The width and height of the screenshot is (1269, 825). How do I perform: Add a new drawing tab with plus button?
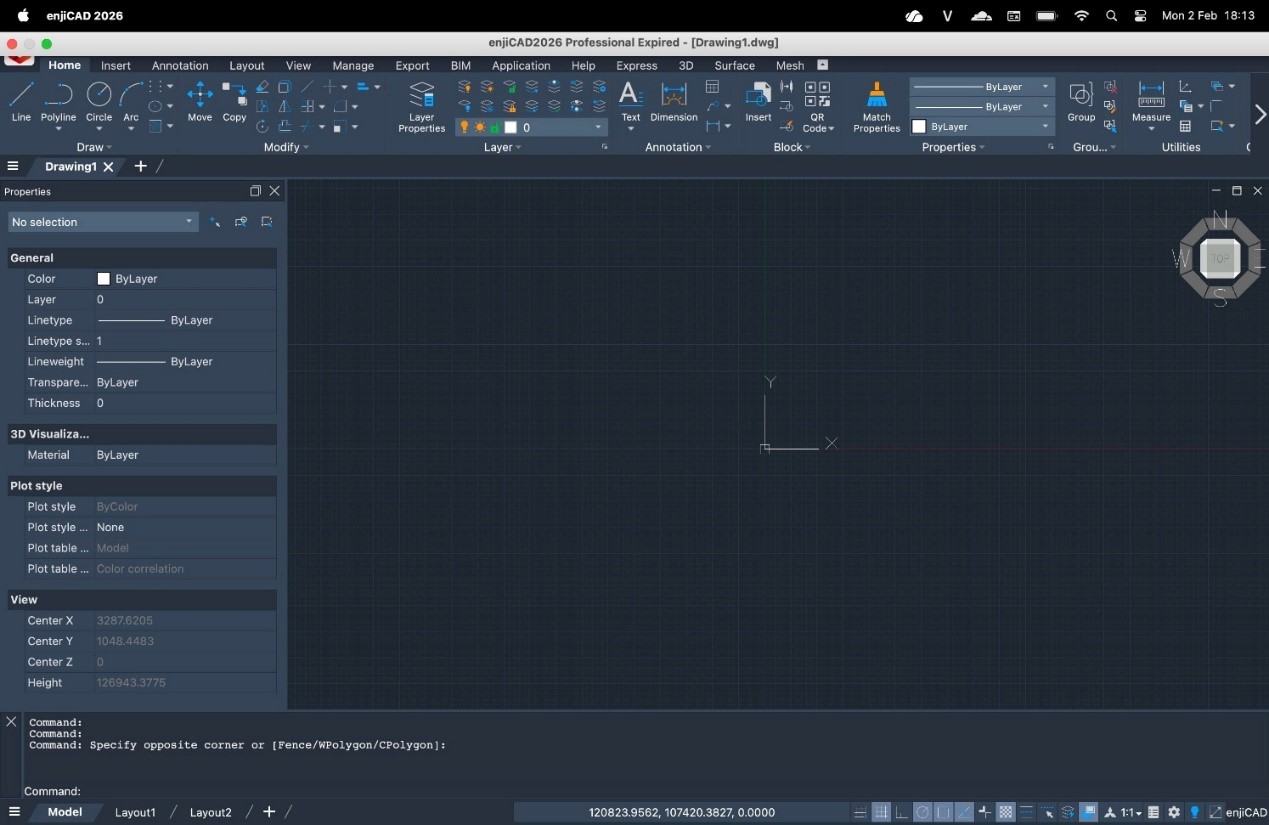click(140, 166)
